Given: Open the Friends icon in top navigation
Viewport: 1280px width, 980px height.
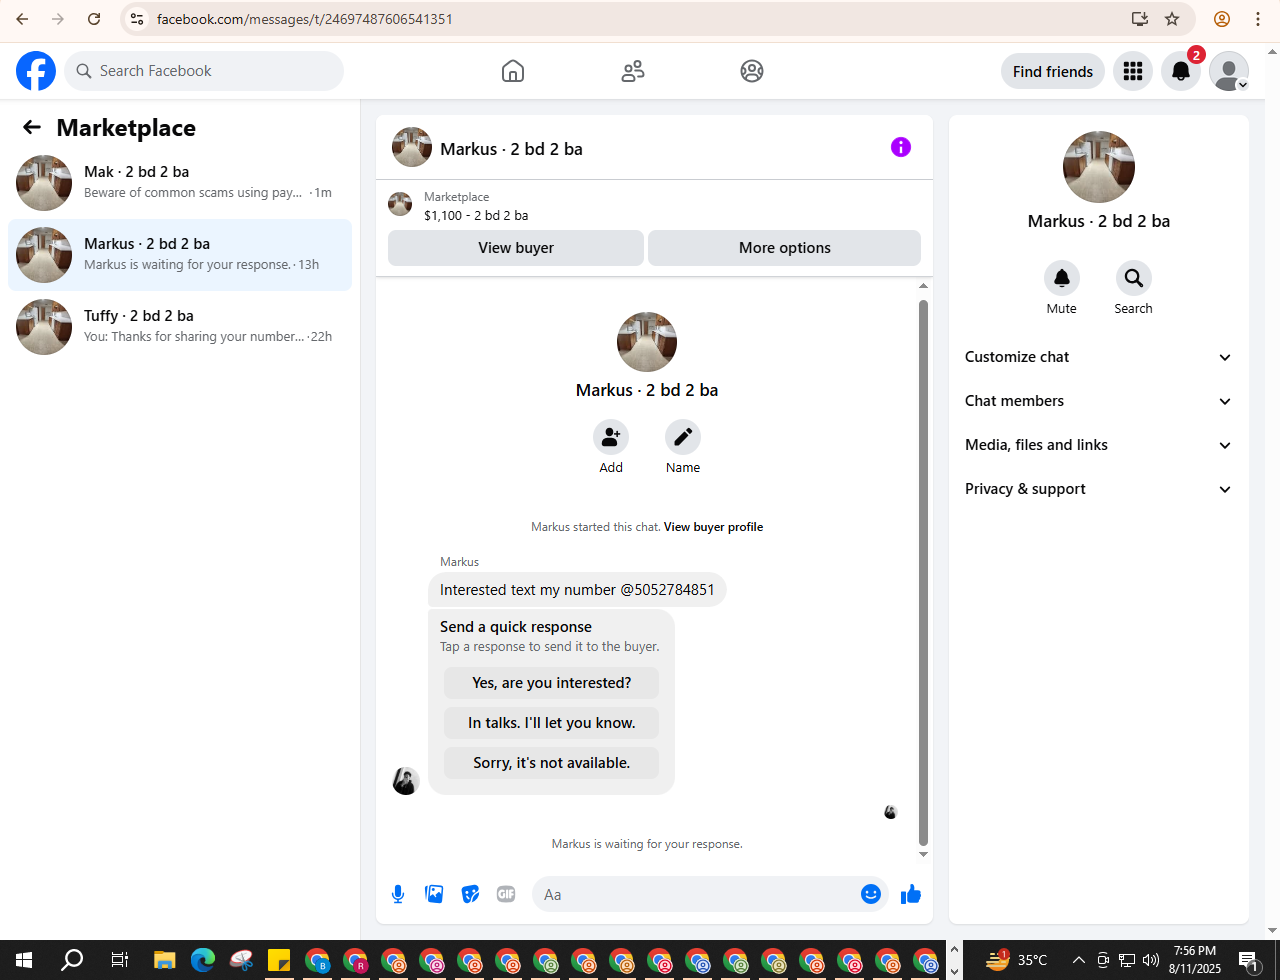Looking at the screenshot, I should click(633, 71).
